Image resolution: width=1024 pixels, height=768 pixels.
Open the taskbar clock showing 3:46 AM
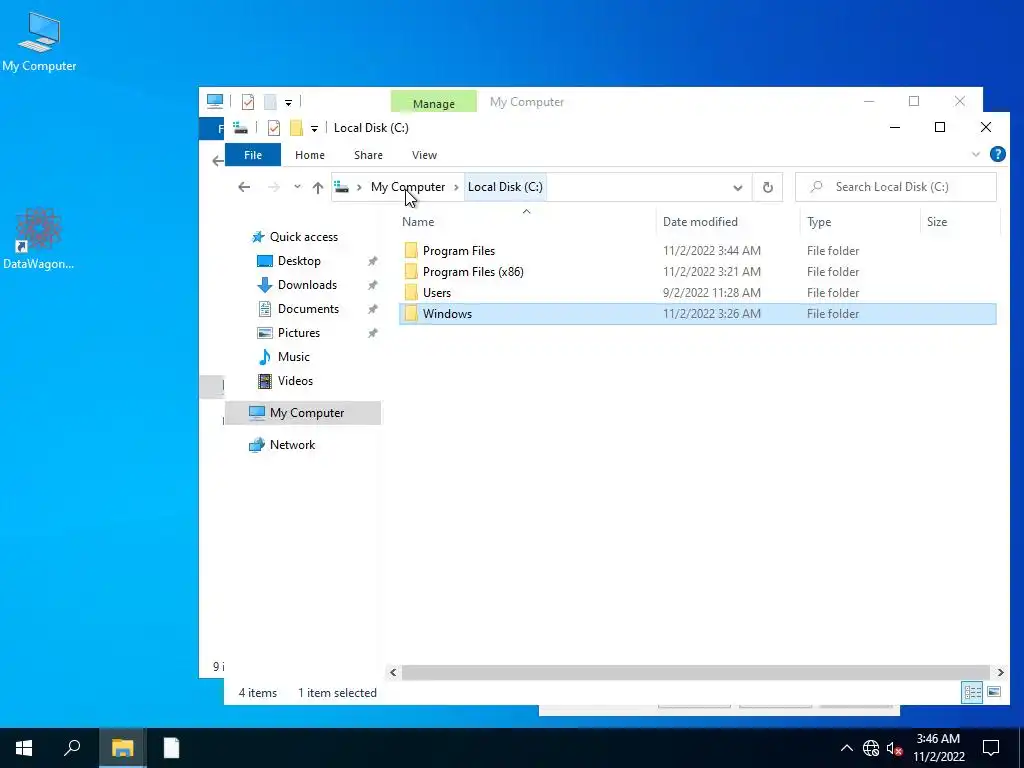938,748
